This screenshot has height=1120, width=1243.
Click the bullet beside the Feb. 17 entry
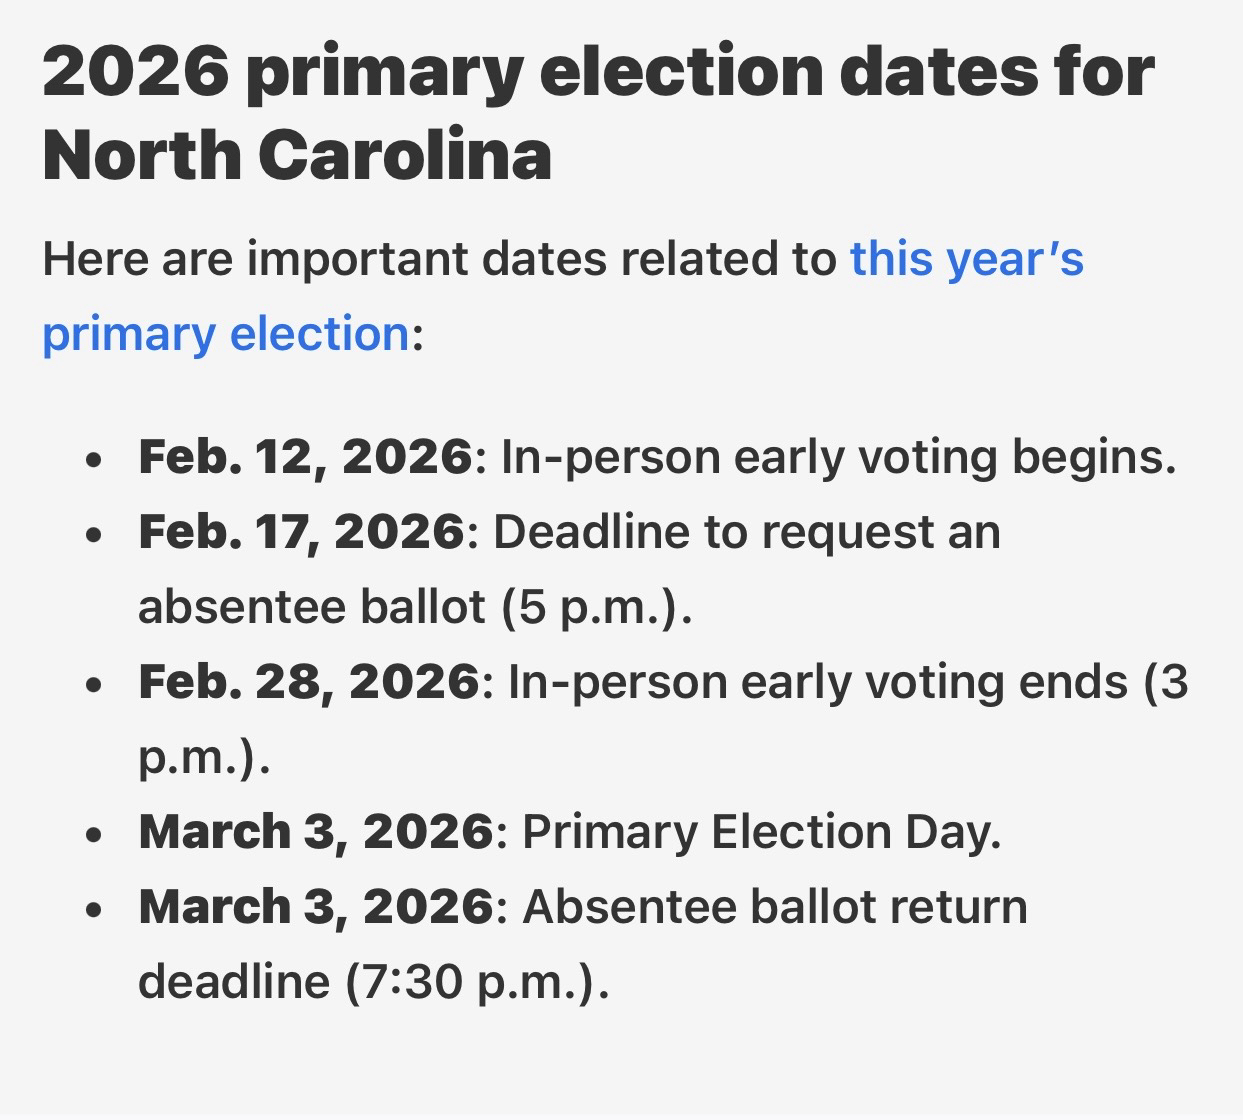[94, 535]
